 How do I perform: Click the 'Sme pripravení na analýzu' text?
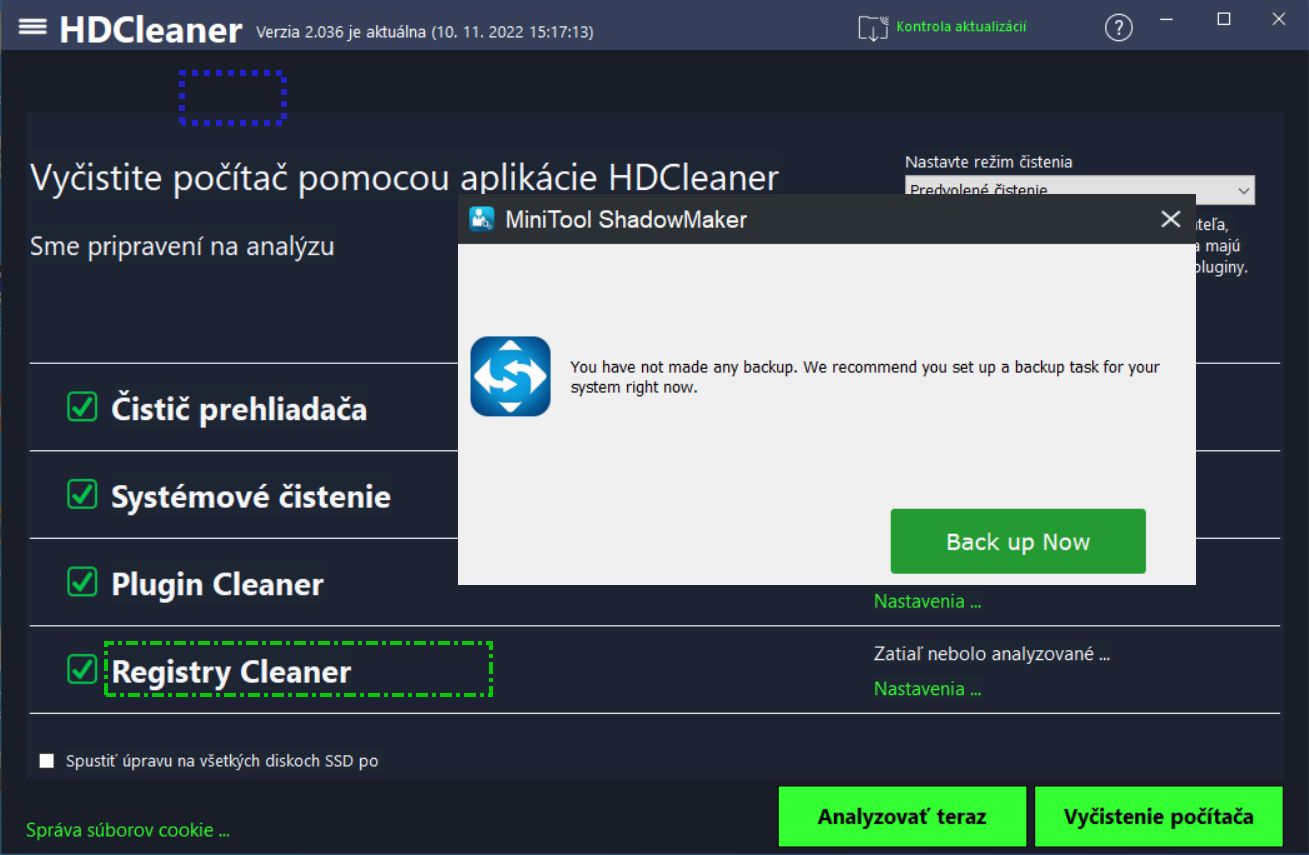click(182, 246)
